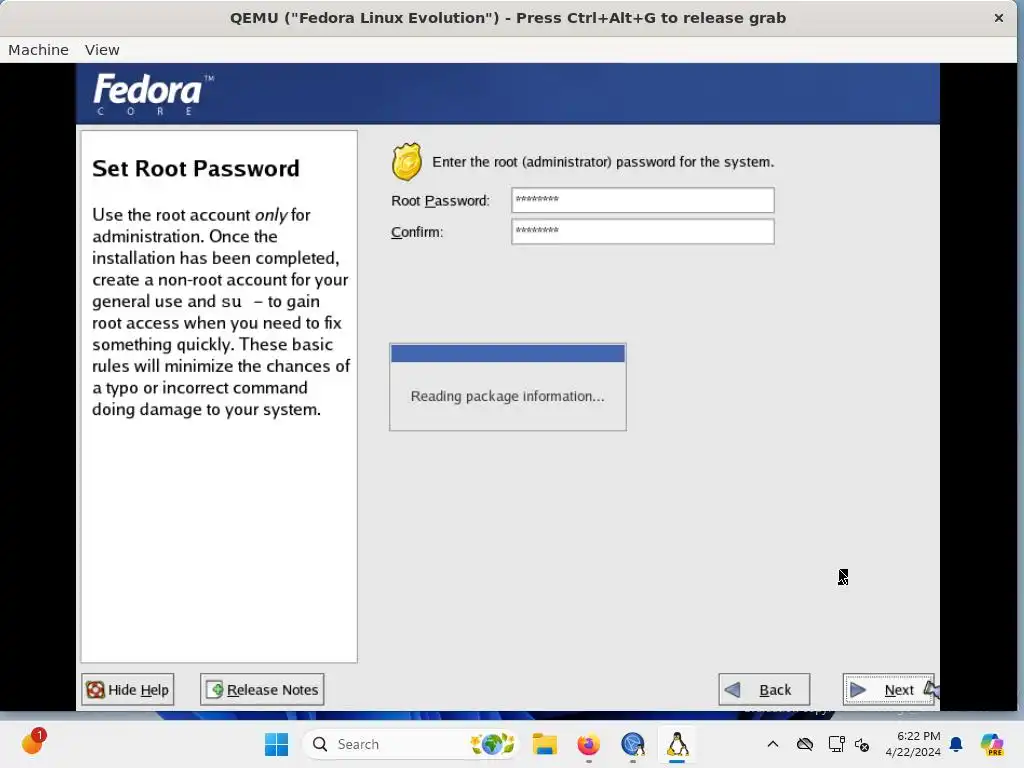Click the Fedora Core logo
1024x768 pixels.
pos(153,94)
